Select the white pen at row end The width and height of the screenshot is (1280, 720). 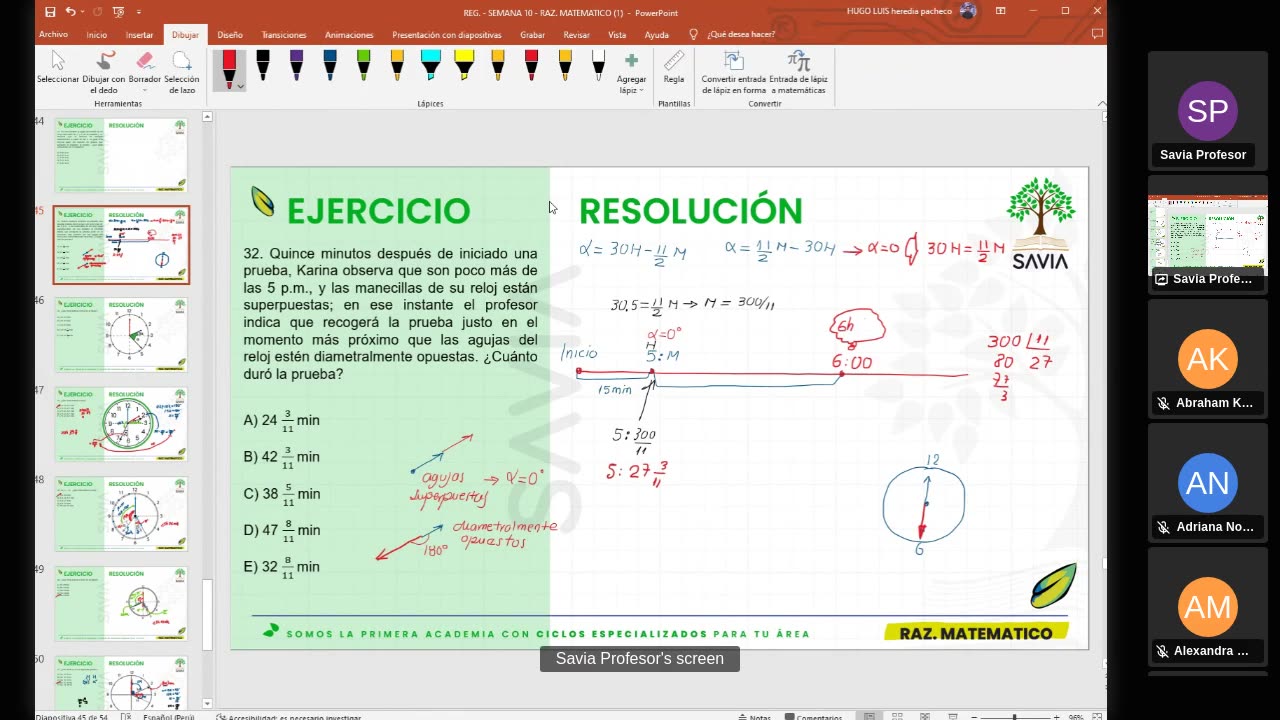click(598, 66)
